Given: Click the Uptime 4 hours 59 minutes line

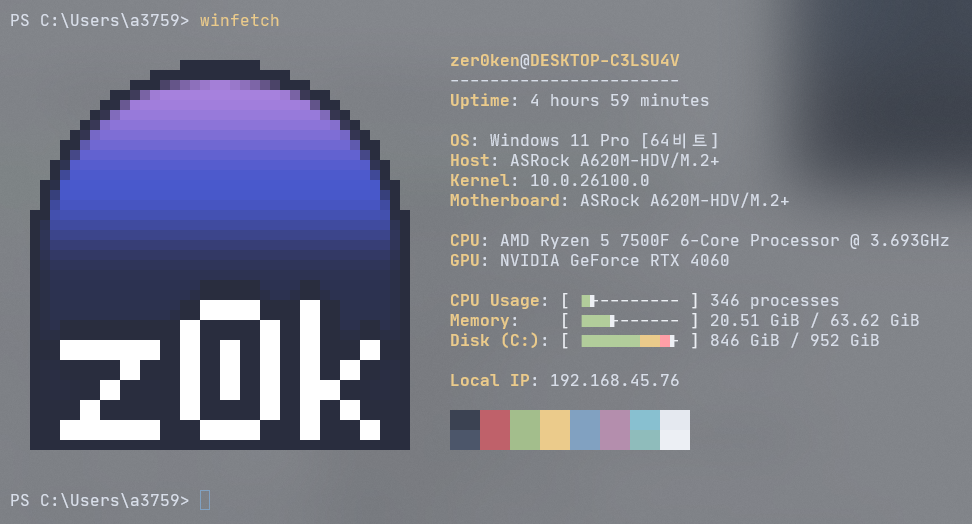Looking at the screenshot, I should pyautogui.click(x=580, y=100).
